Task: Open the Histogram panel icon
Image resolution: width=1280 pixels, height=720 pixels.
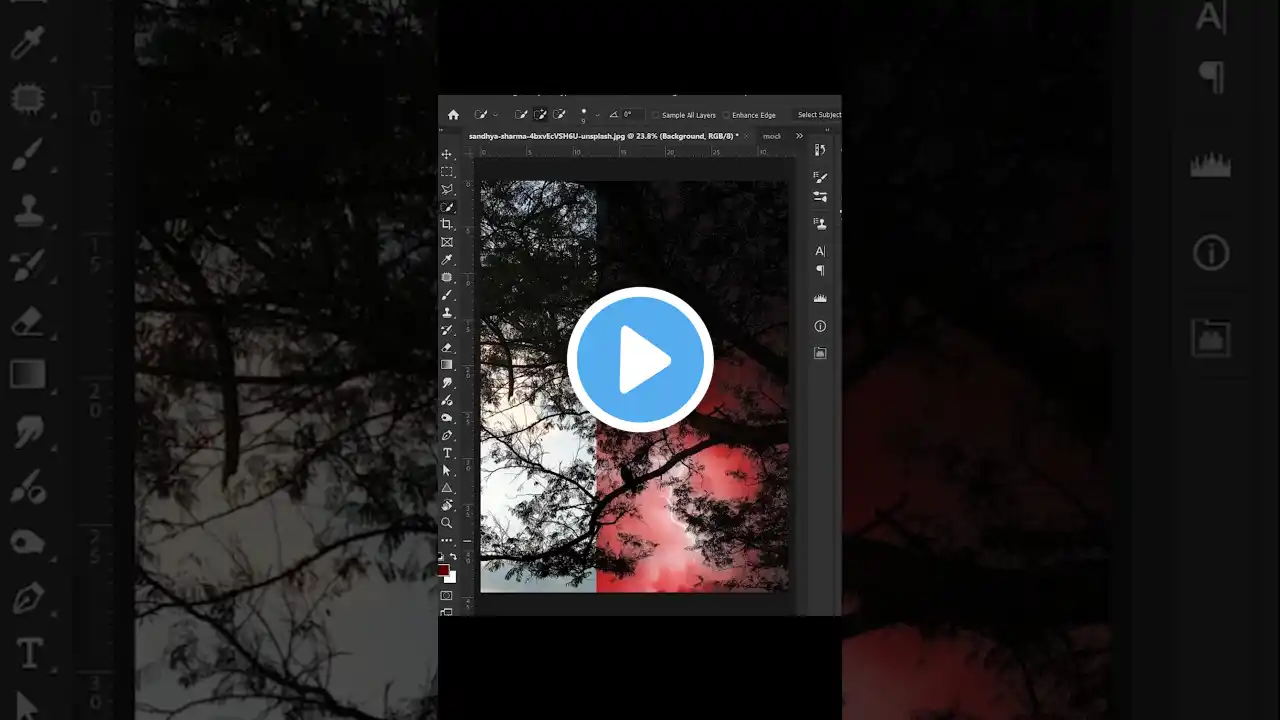Action: (x=820, y=298)
